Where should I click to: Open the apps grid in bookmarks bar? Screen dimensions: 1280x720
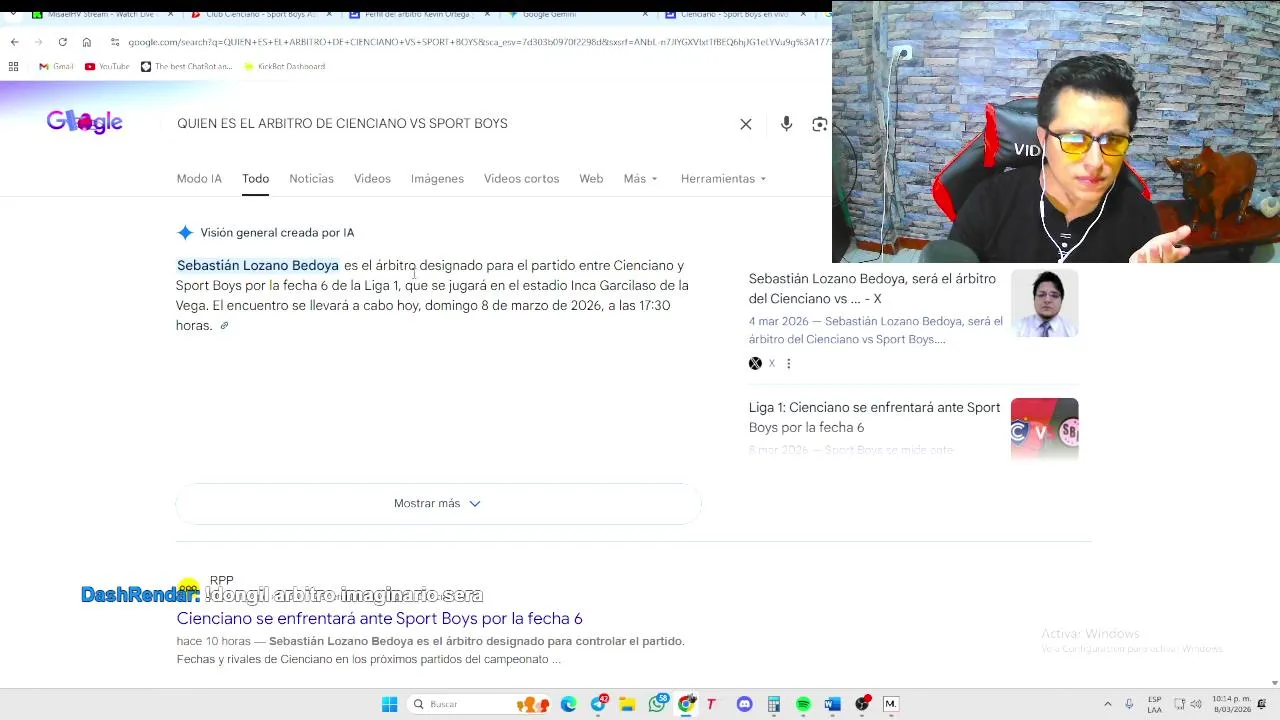coord(13,66)
